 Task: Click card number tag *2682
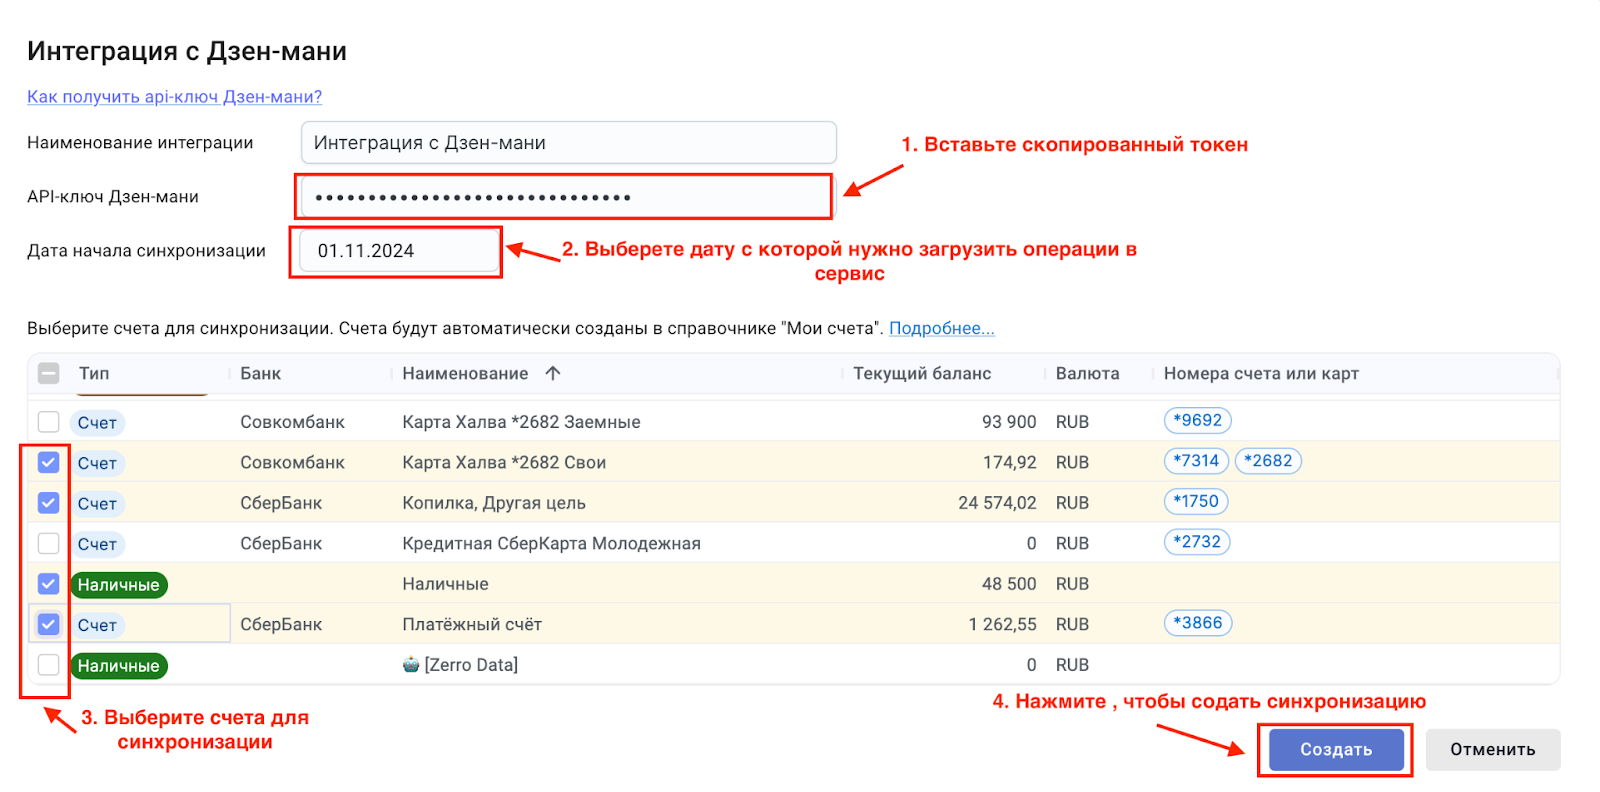coord(1268,461)
